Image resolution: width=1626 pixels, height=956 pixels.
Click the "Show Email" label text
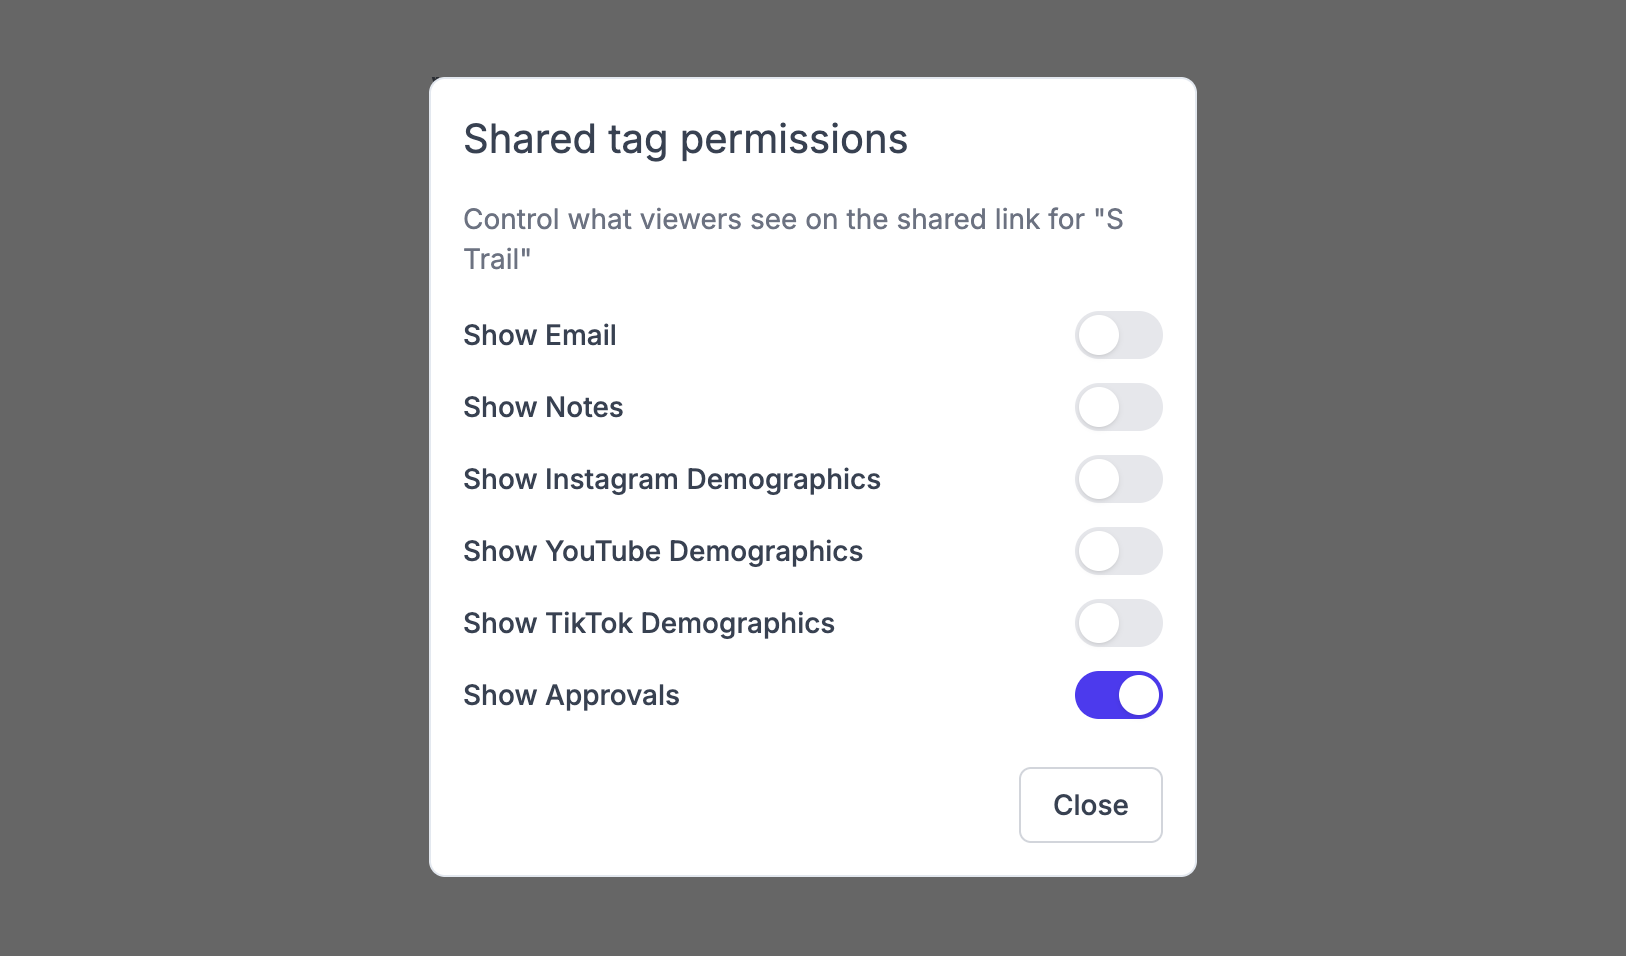coord(539,335)
